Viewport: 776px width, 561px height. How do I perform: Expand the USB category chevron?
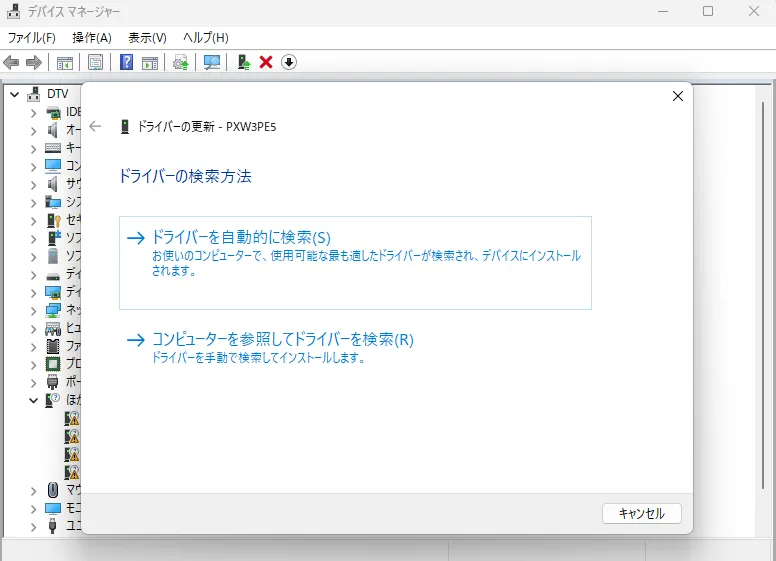33,527
